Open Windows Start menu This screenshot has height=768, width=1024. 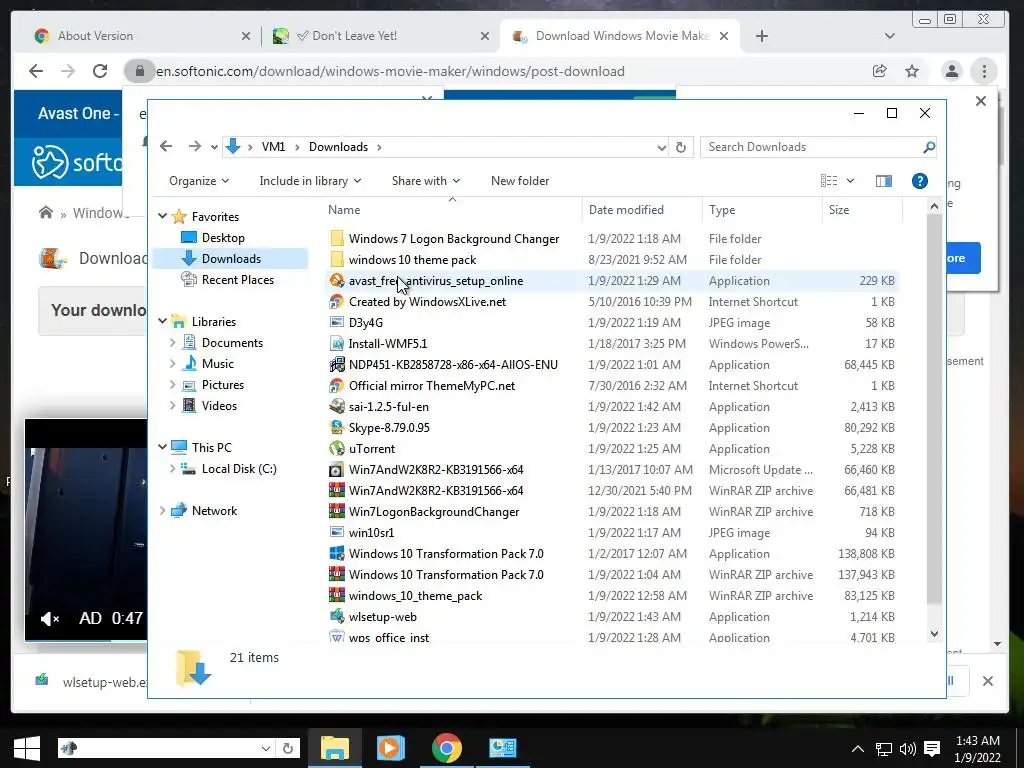point(27,748)
